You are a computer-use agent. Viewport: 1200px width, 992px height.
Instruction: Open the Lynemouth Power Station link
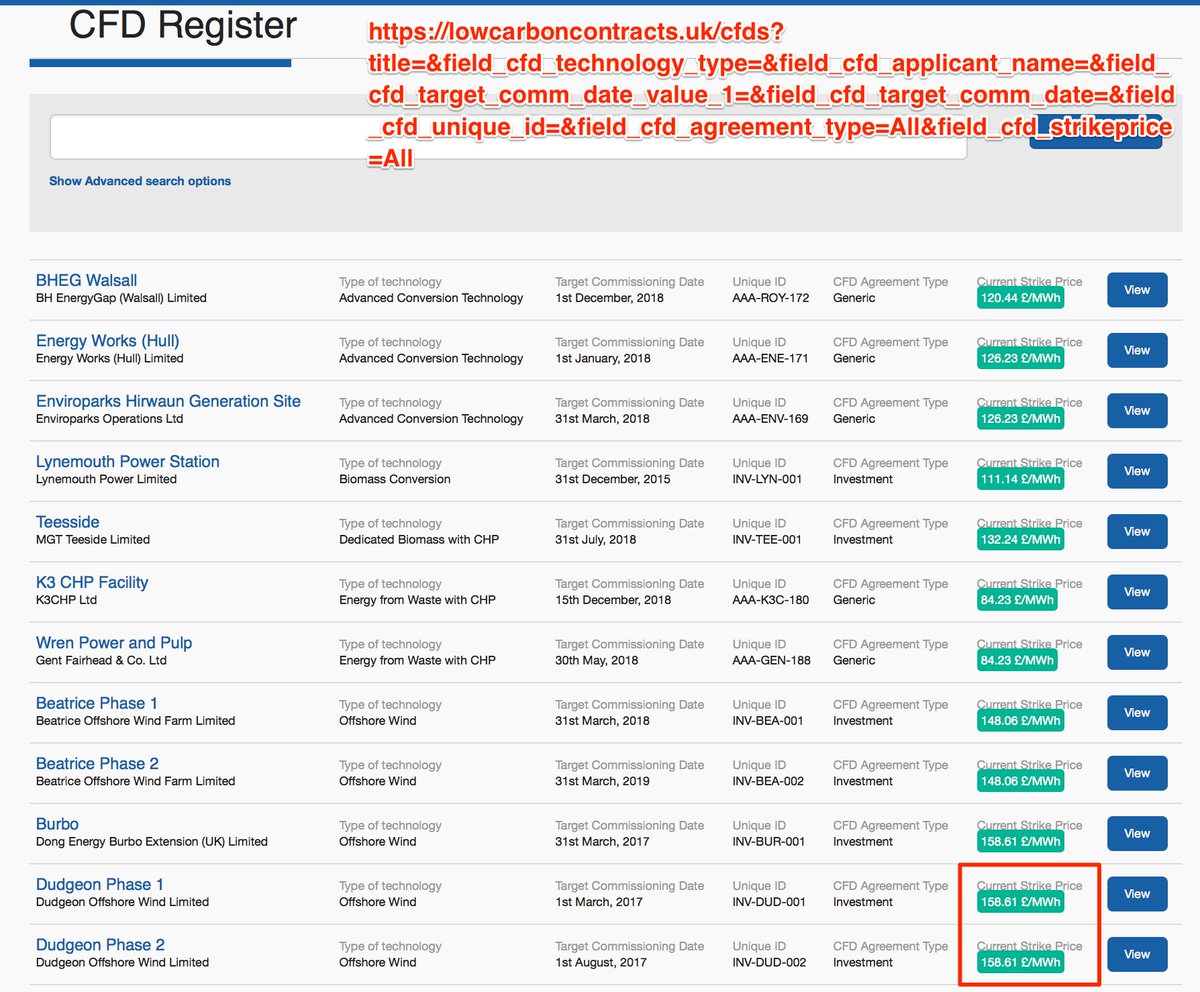point(128,461)
